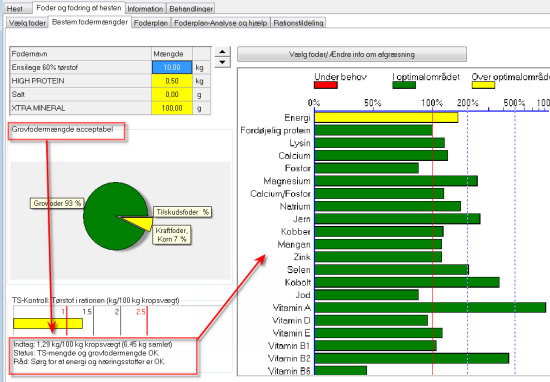
Task: Select the Salt feed name cell
Action: coord(81,94)
